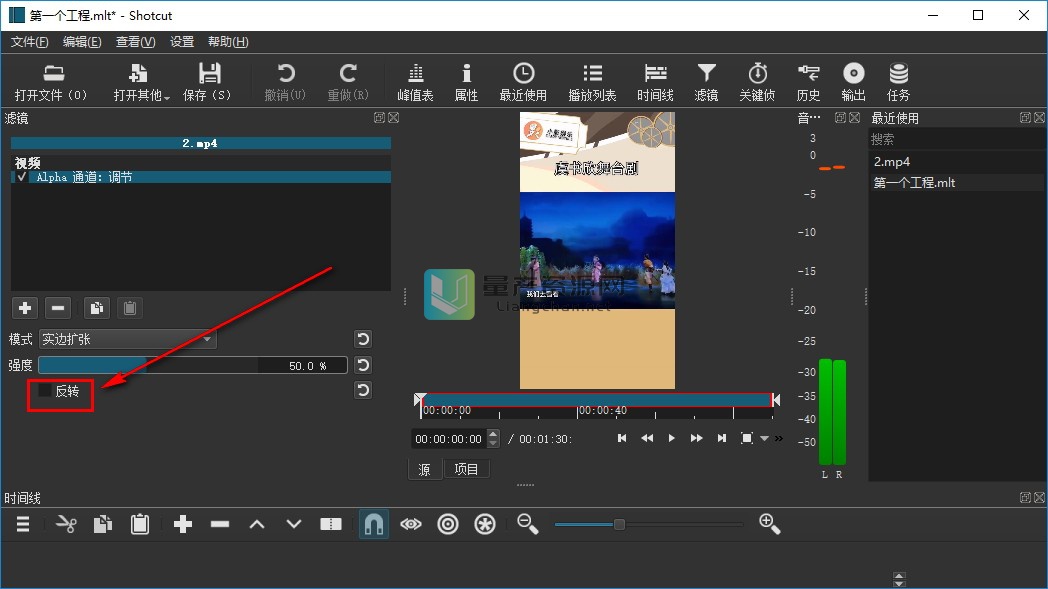Show the 峰值表 peak meter panel
1048x589 pixels.
point(415,82)
